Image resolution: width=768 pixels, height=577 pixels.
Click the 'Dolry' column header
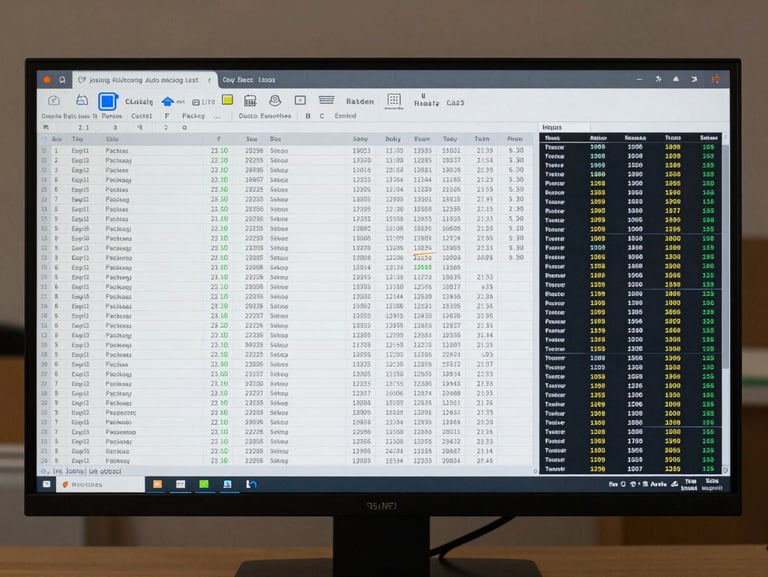(x=393, y=139)
